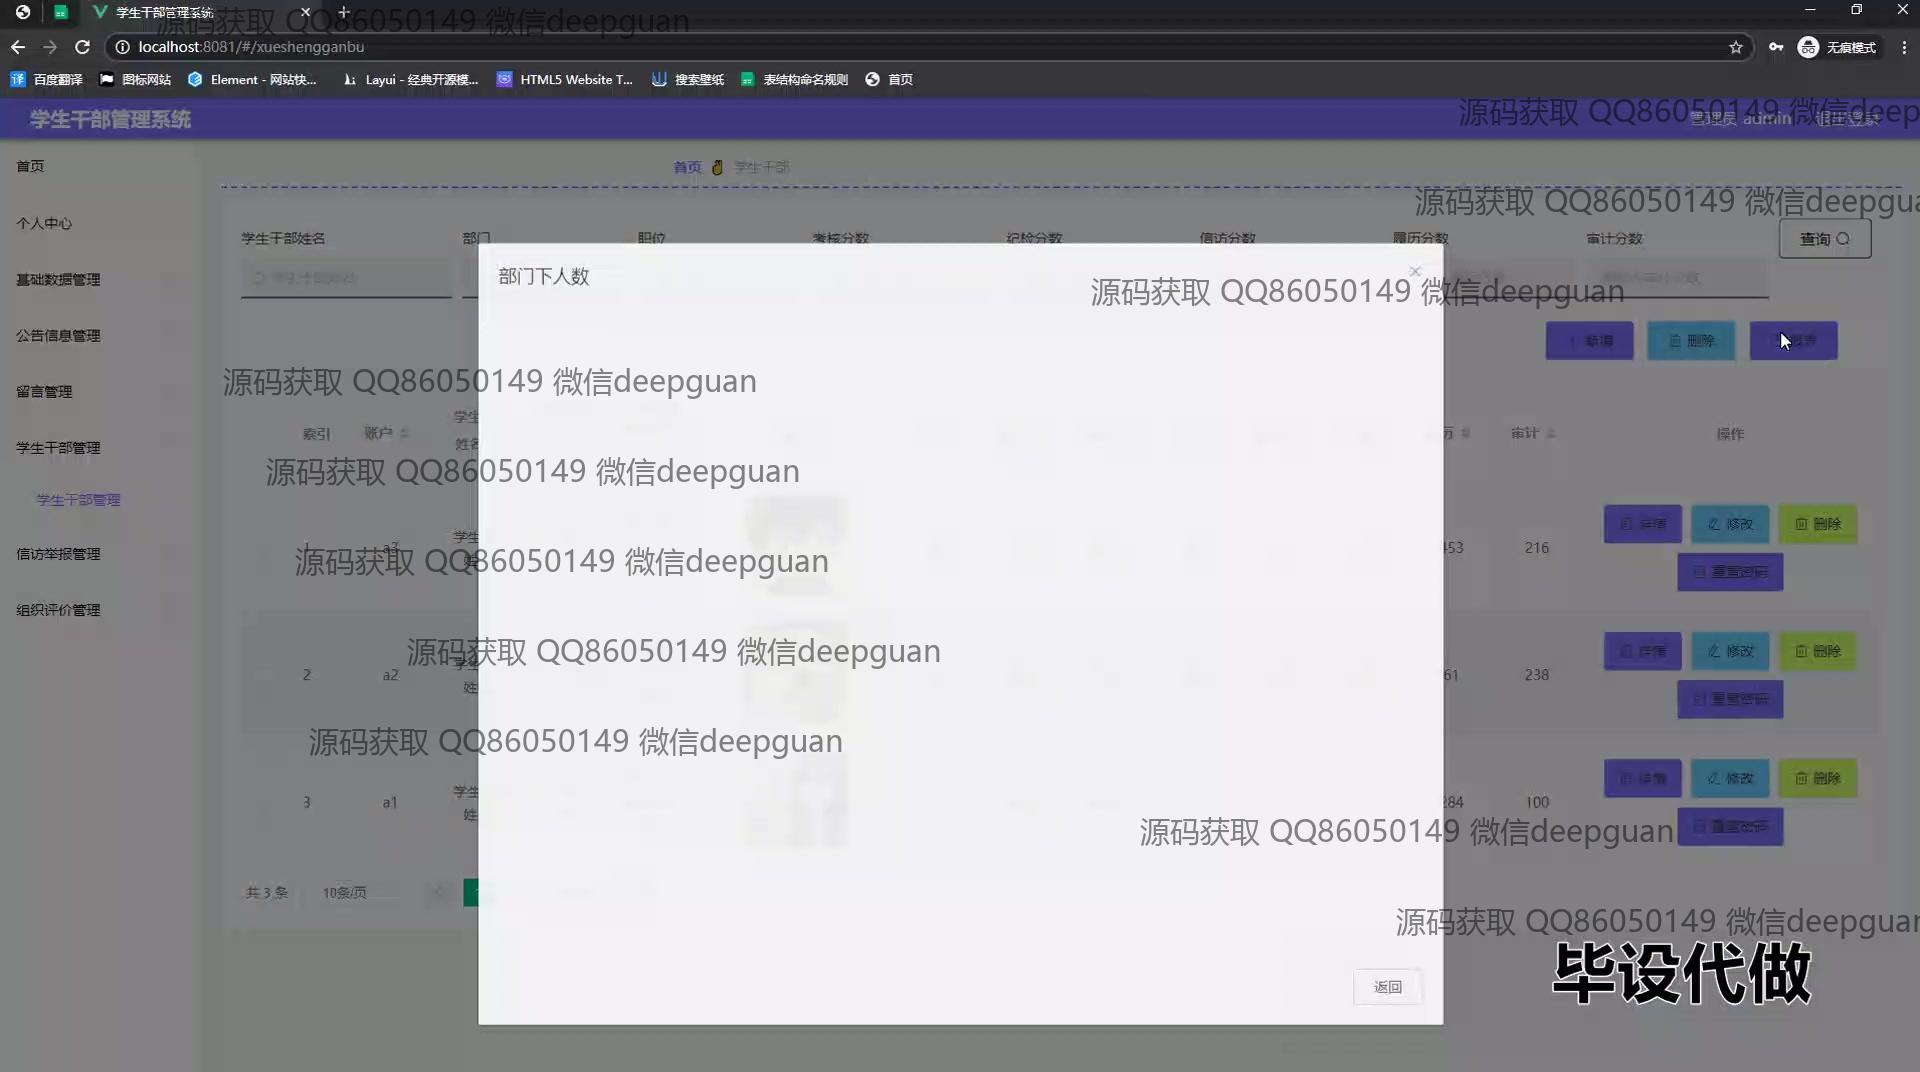Expand the 基础数据管理 sidebar menu
The width and height of the screenshot is (1920, 1072).
[58, 280]
